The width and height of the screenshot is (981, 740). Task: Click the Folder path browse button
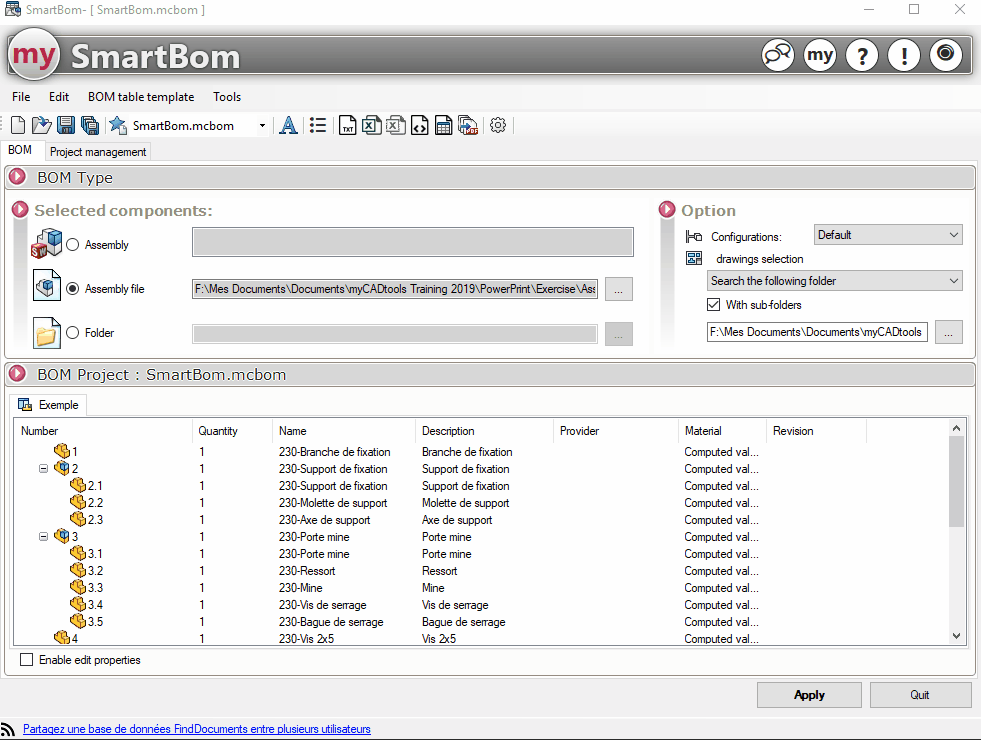pyautogui.click(x=618, y=333)
